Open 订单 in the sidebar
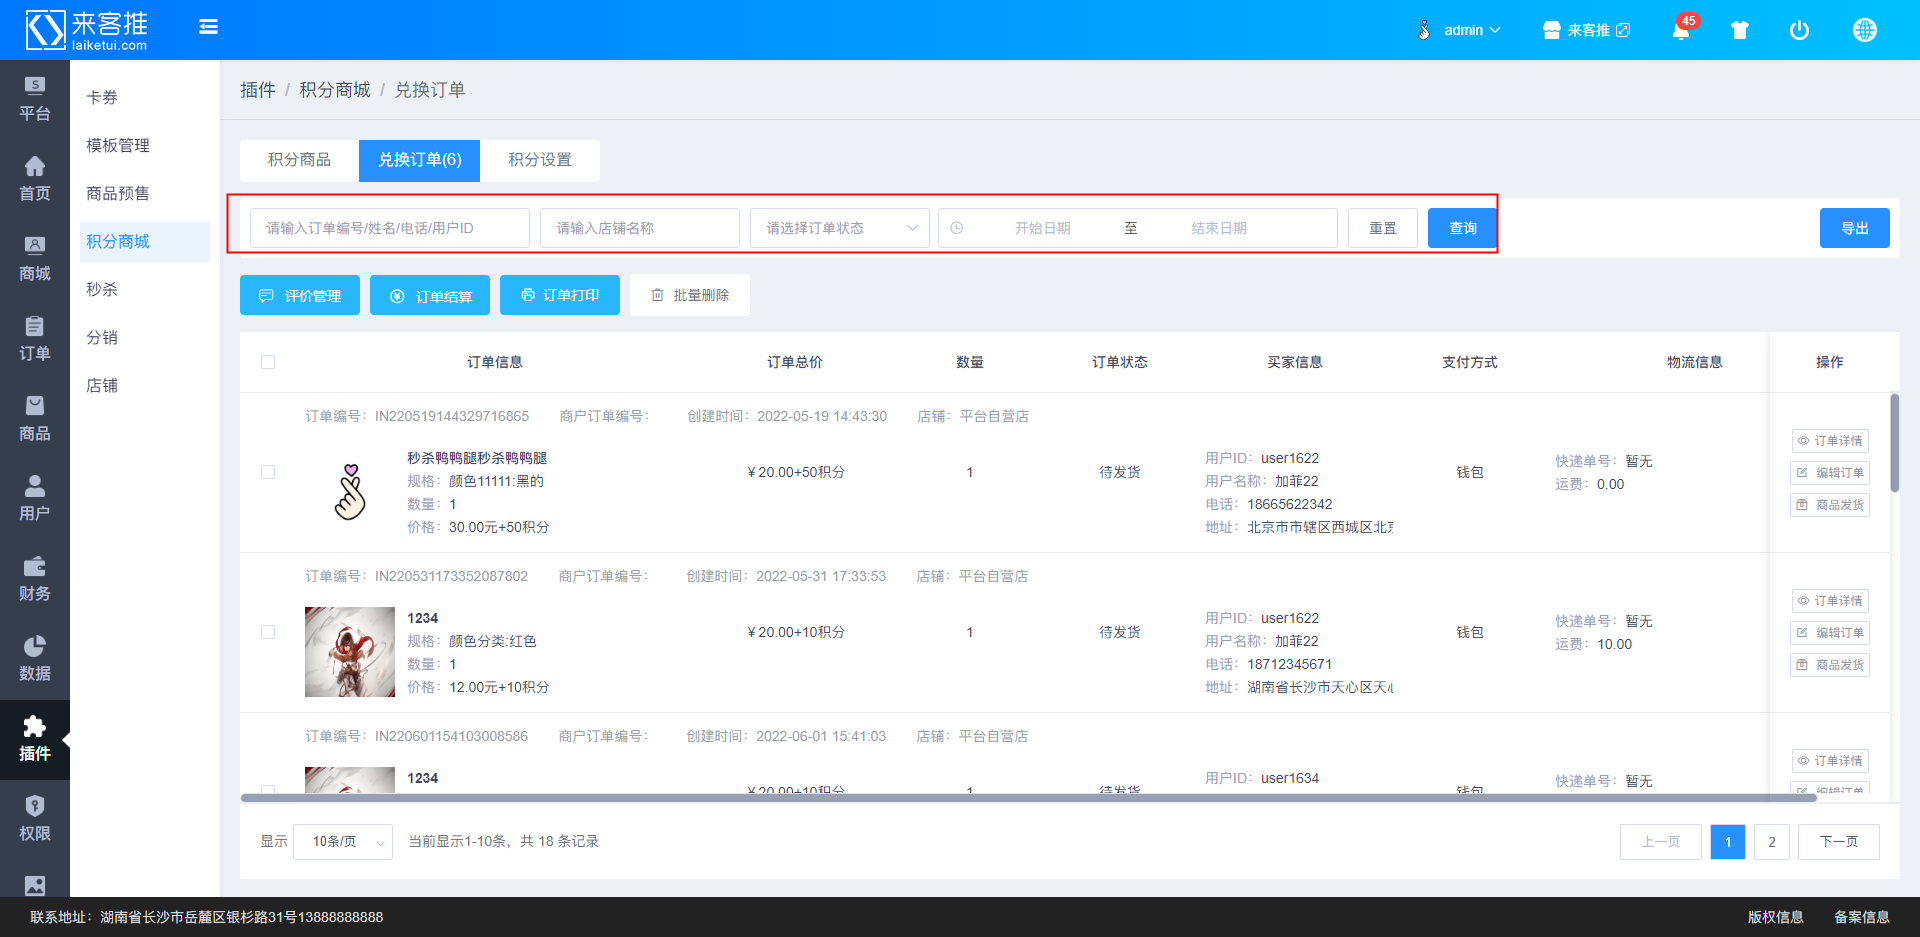The width and height of the screenshot is (1920, 937). coord(35,340)
